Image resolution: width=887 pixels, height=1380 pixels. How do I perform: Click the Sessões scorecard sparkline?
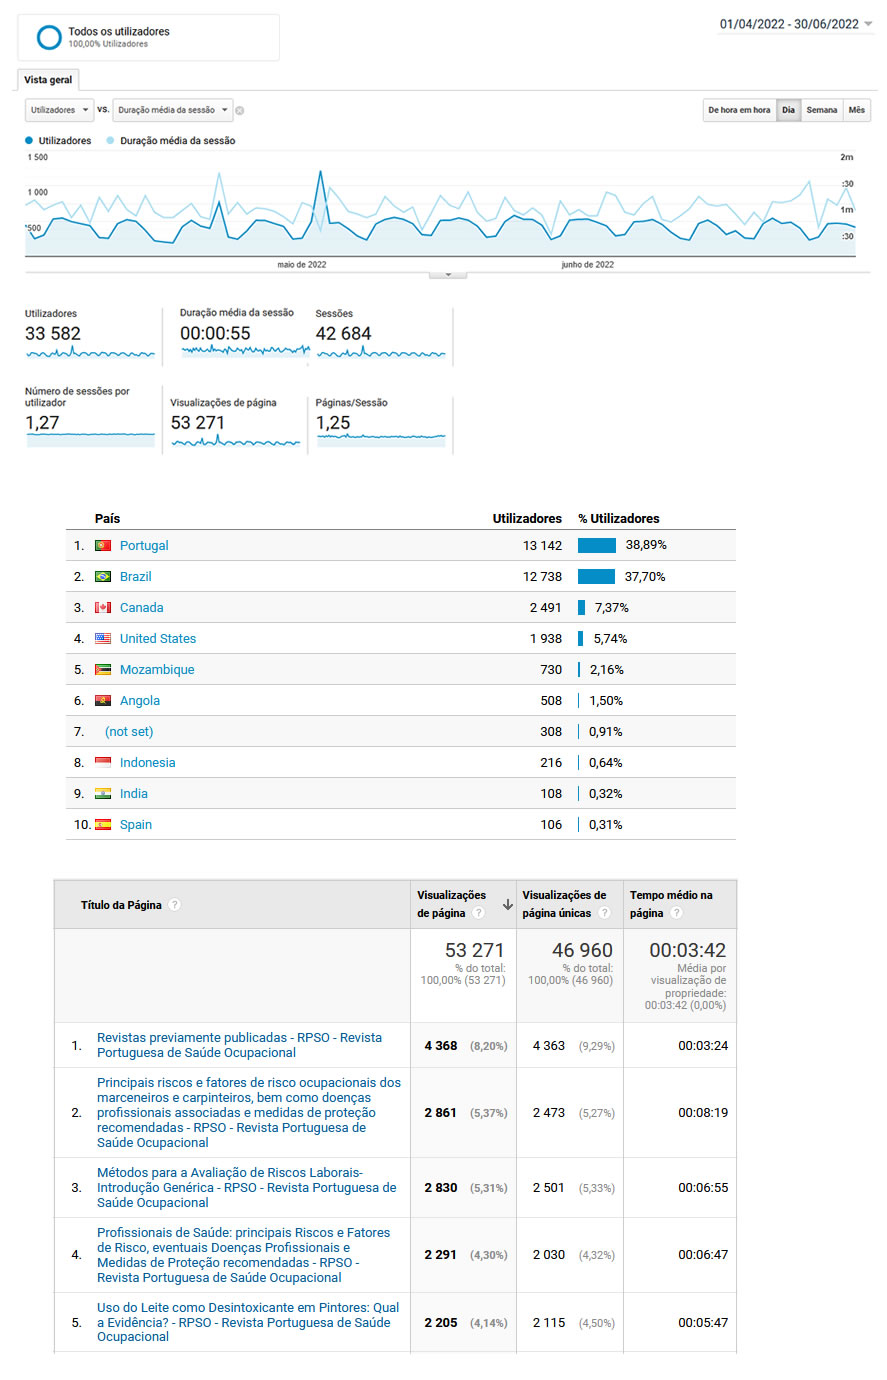pyautogui.click(x=381, y=353)
